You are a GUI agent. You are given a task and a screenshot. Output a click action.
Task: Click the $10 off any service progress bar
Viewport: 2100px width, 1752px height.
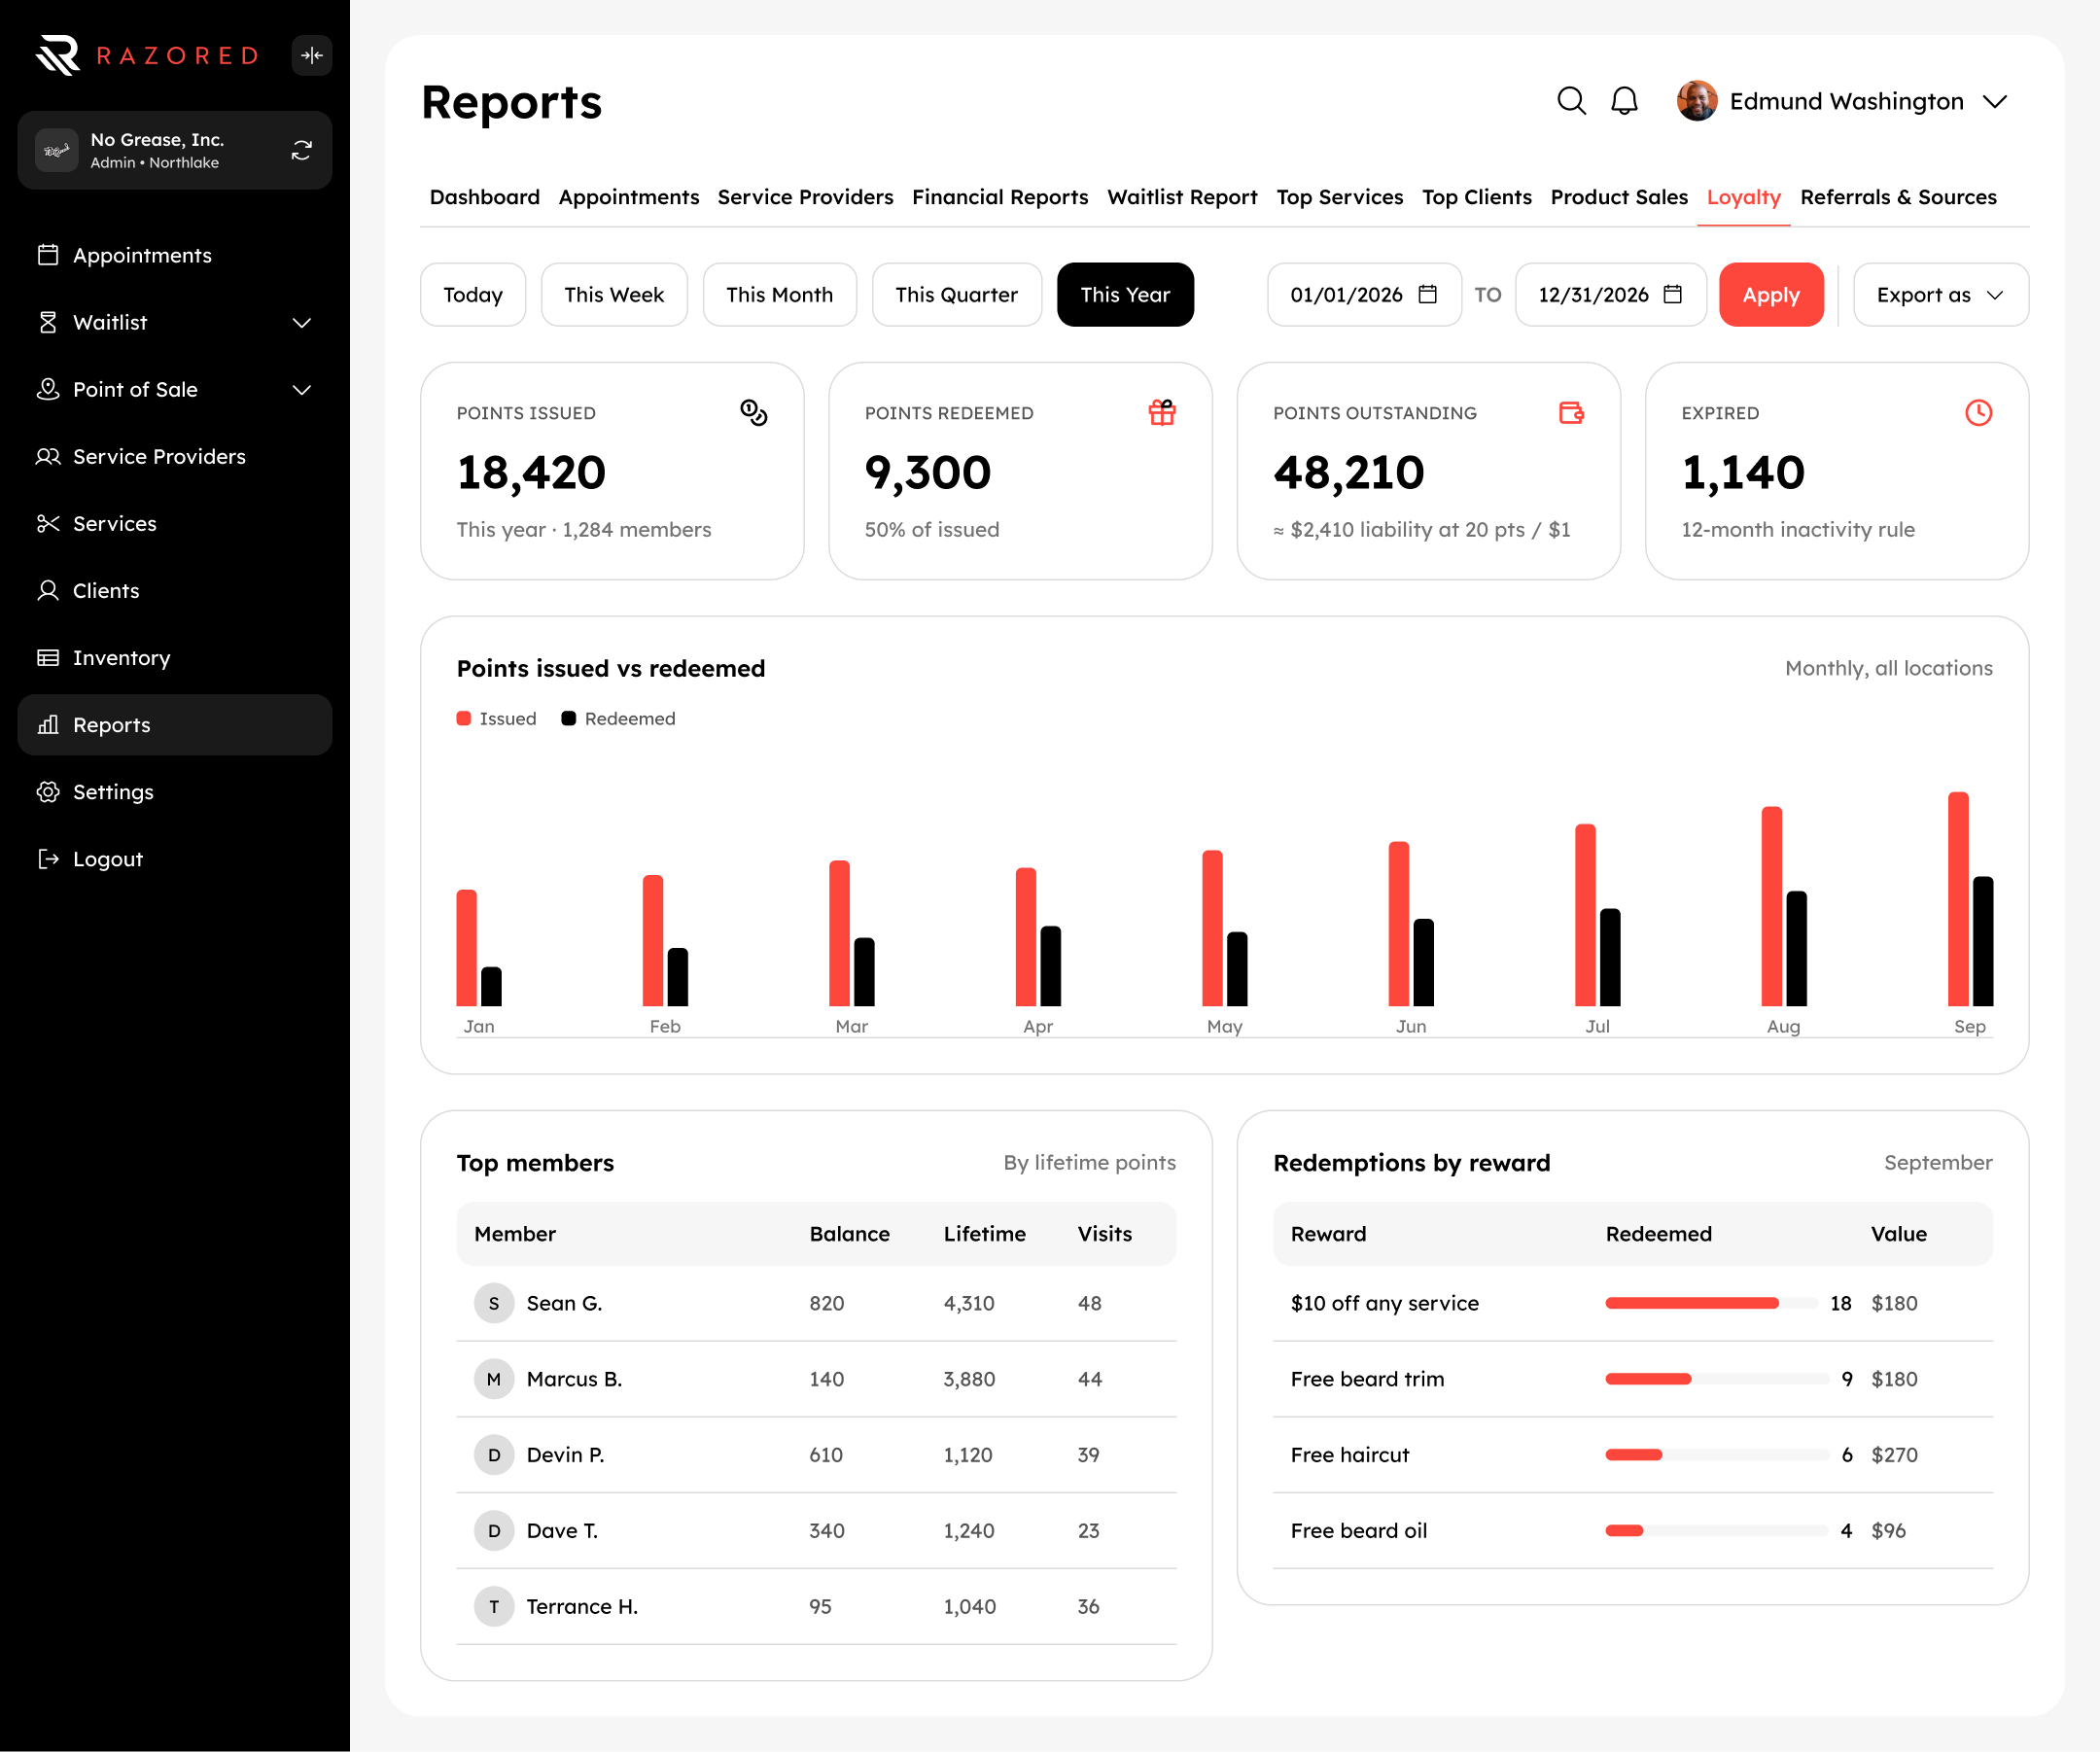1711,1302
